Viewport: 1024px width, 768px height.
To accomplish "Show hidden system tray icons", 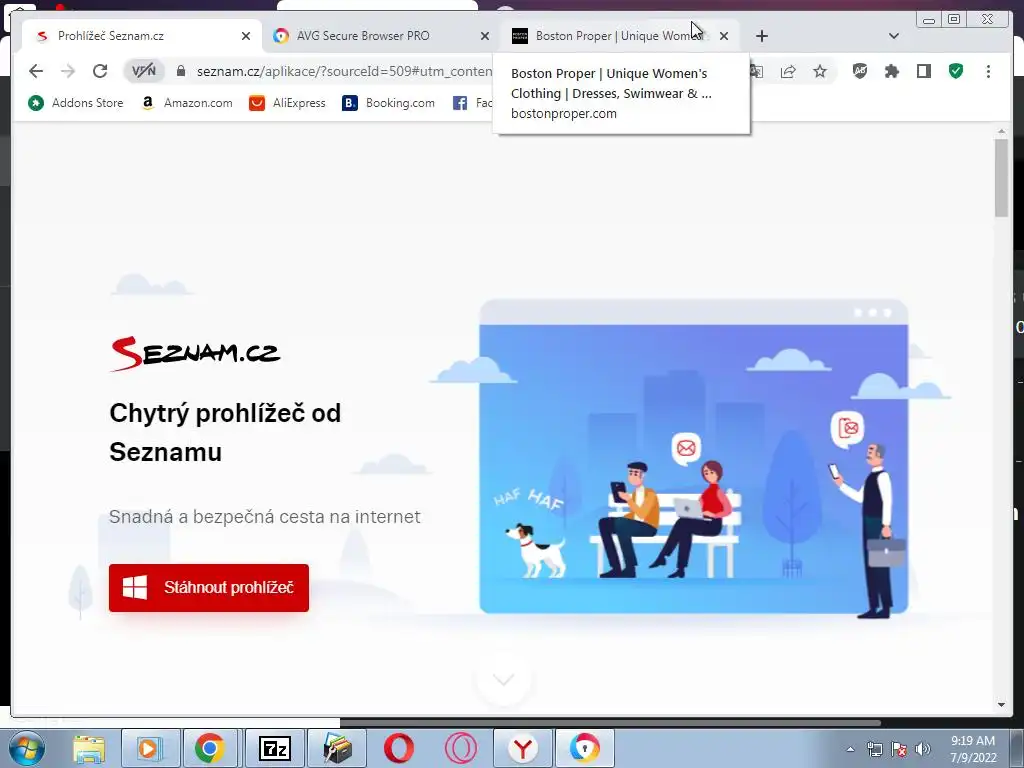I will [x=850, y=749].
